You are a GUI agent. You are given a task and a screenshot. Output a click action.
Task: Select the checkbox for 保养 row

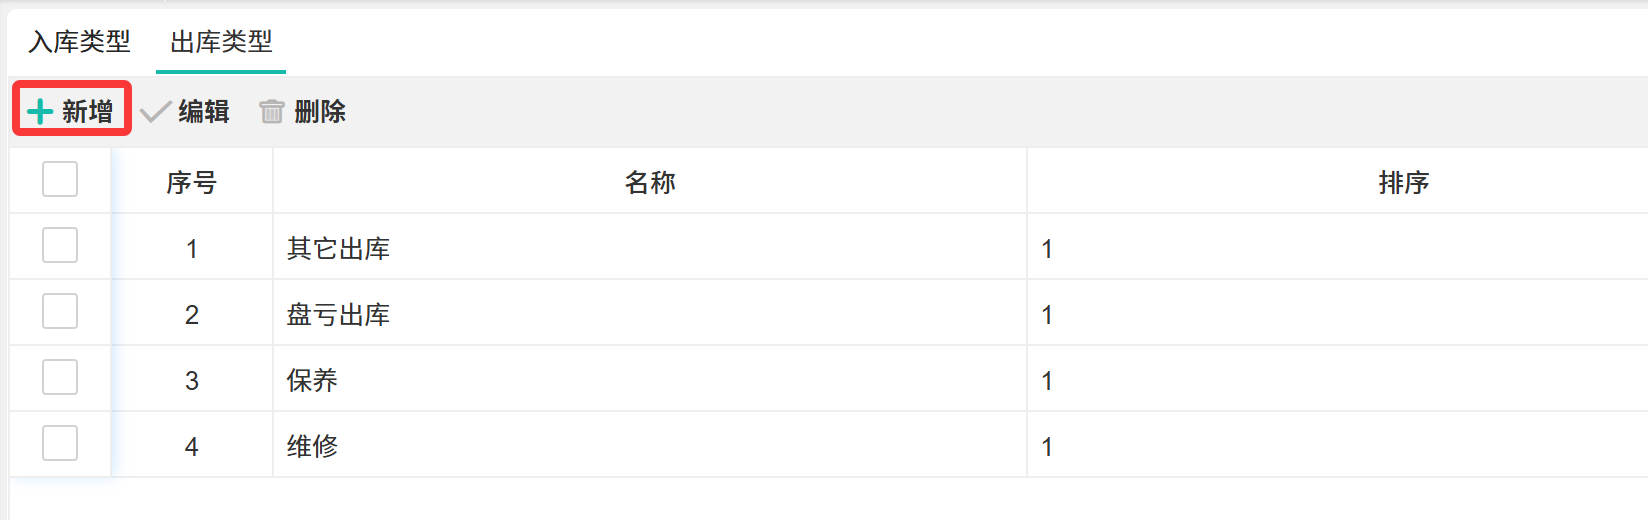[60, 377]
